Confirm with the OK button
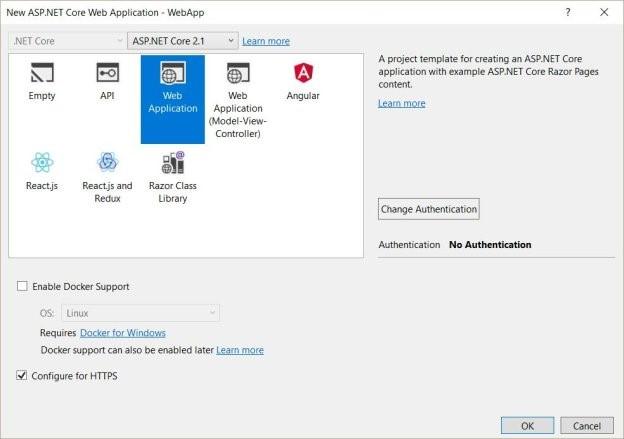The image size is (624, 439). tap(527, 426)
